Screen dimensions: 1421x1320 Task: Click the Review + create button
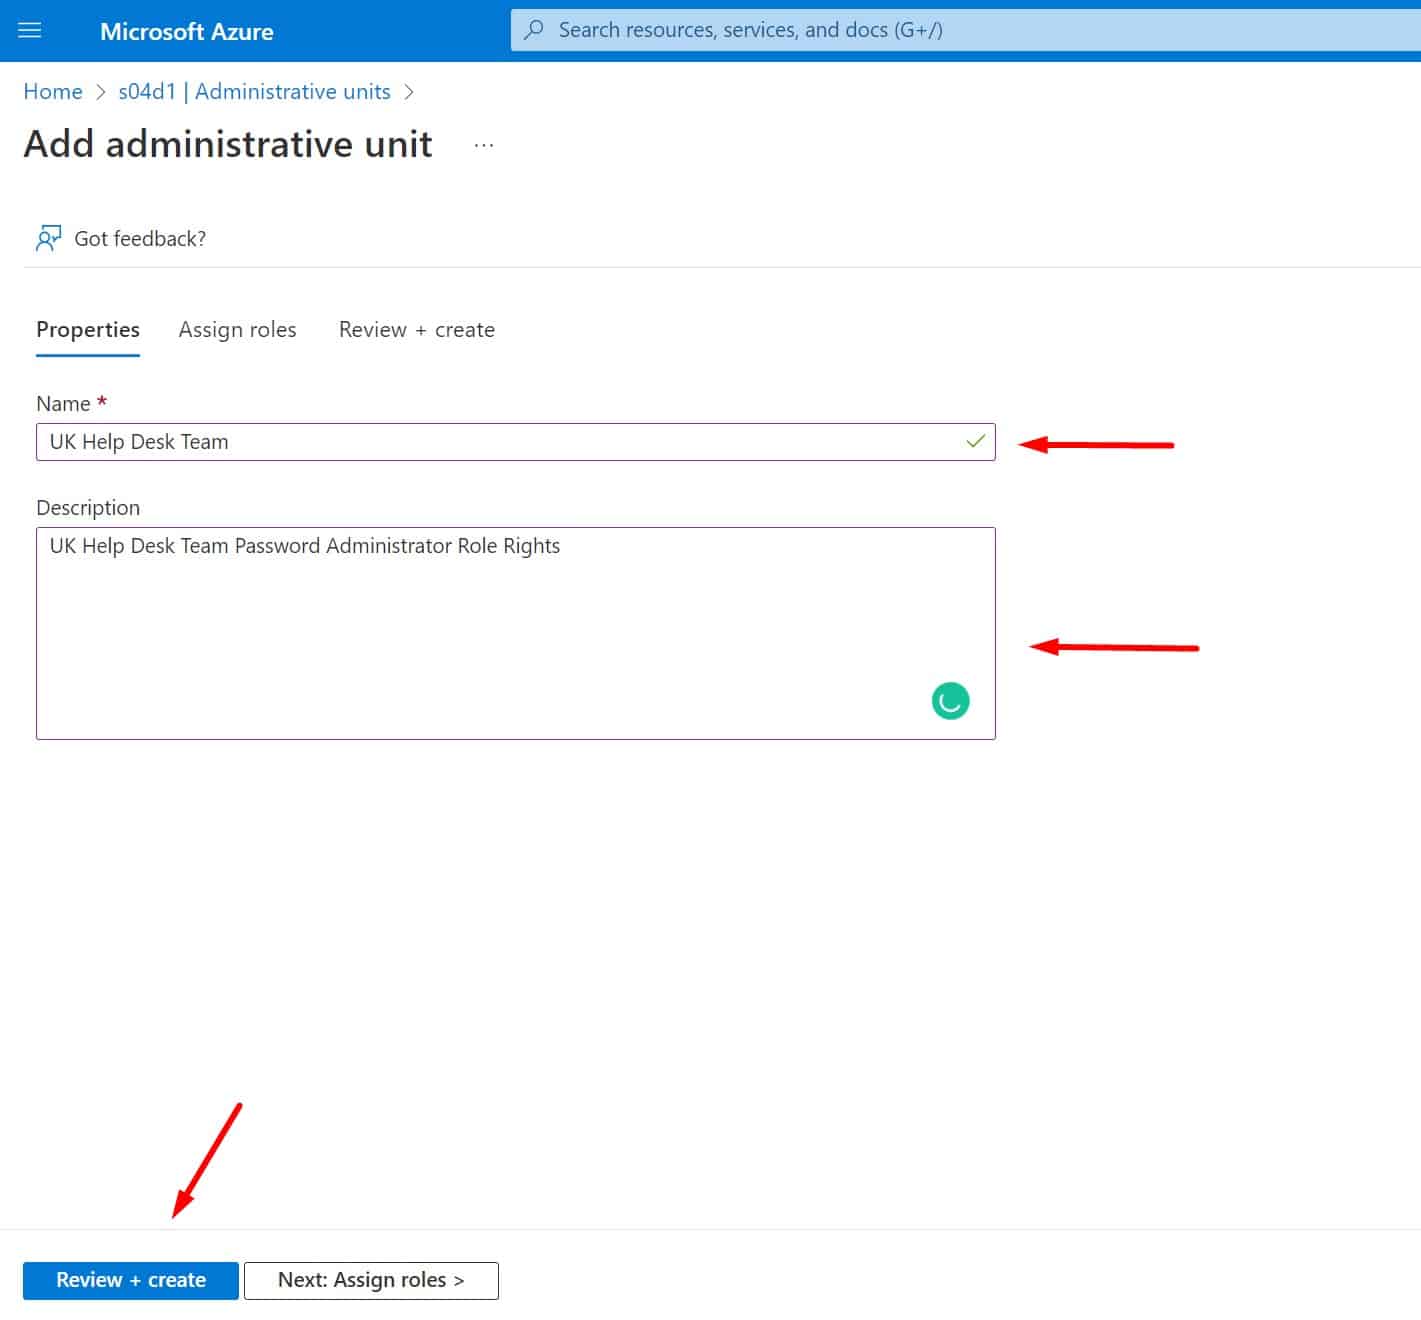click(x=130, y=1279)
